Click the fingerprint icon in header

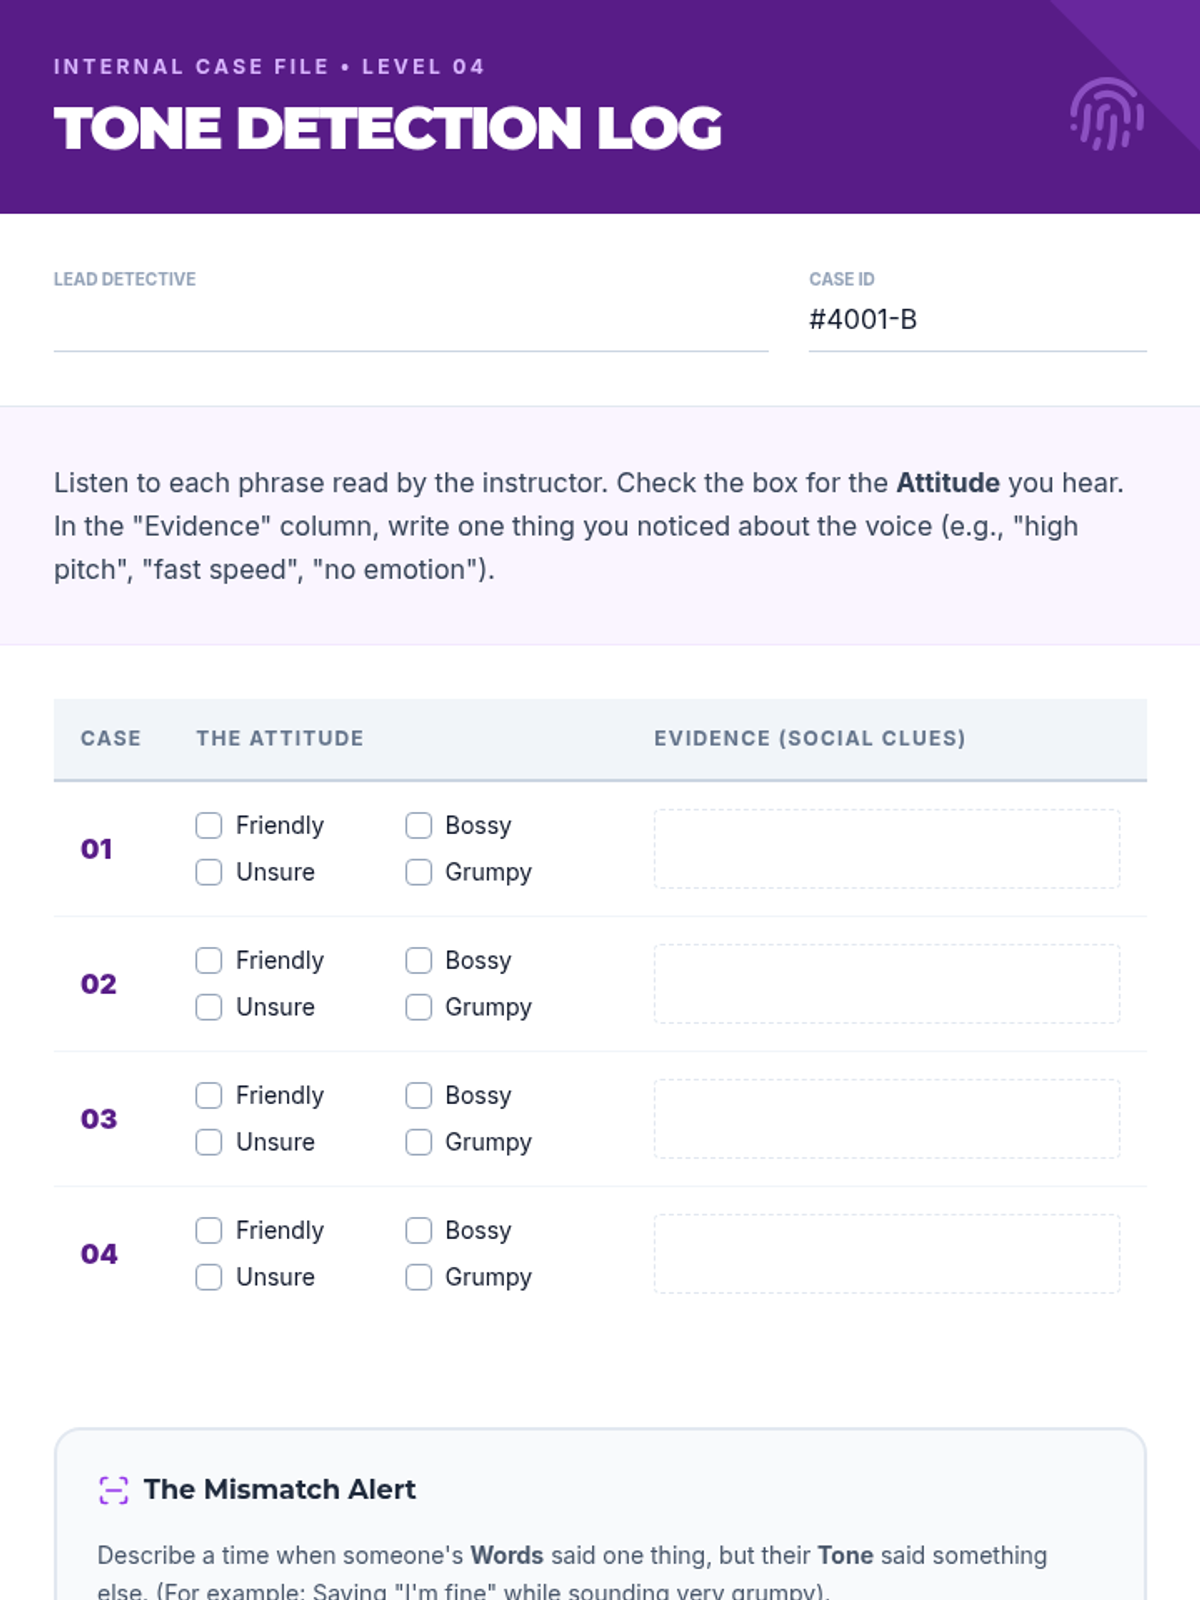(x=1106, y=114)
